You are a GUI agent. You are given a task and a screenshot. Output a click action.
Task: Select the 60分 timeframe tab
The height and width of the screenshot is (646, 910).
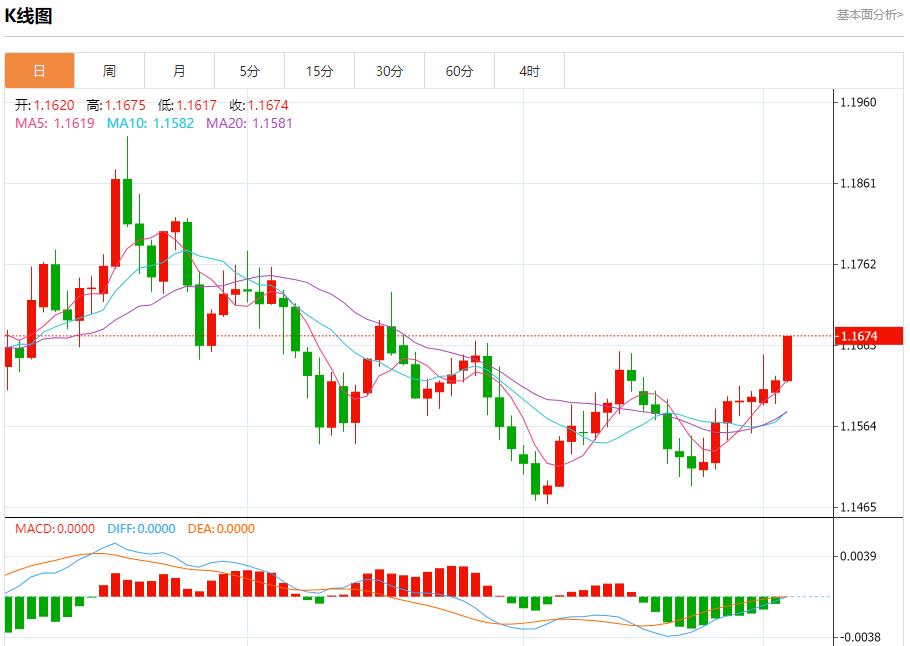tap(459, 71)
